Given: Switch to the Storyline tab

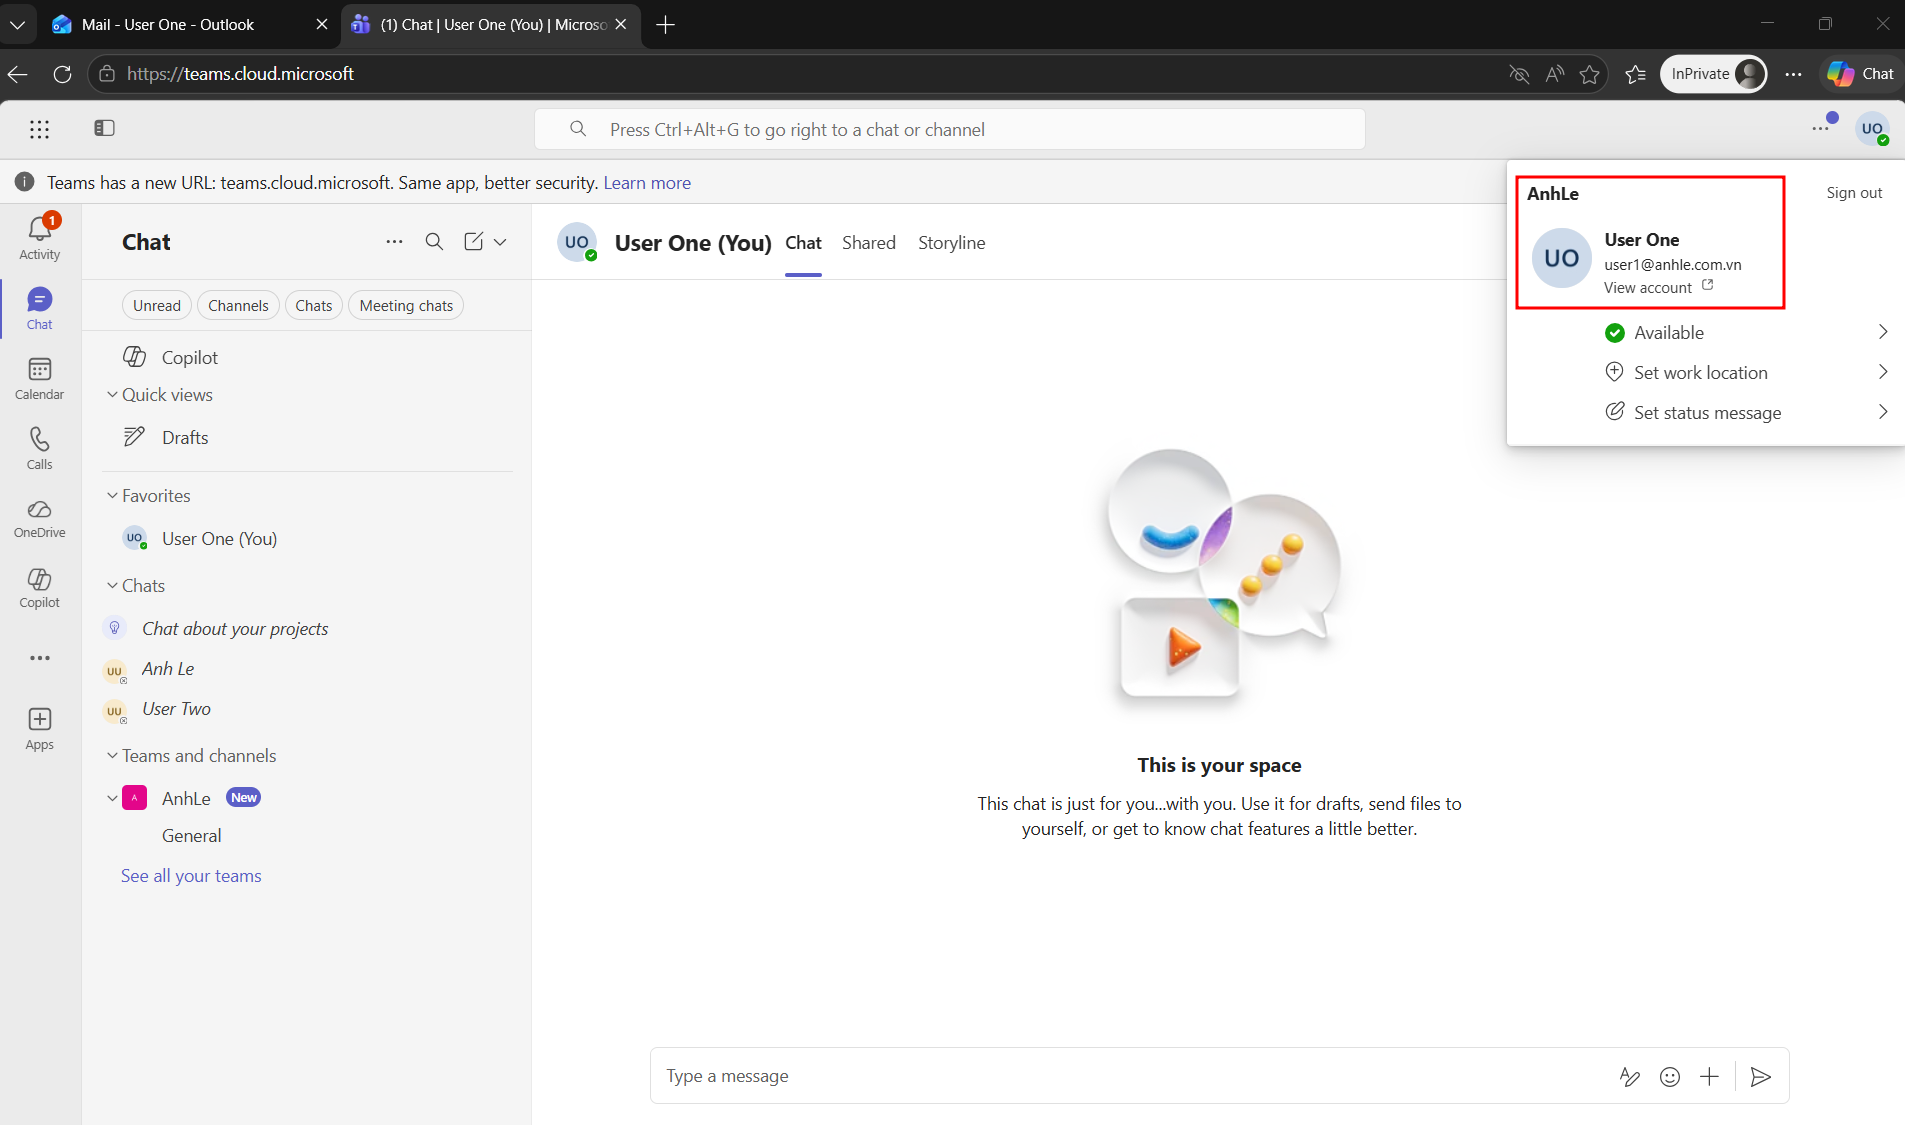Looking at the screenshot, I should tap(952, 243).
